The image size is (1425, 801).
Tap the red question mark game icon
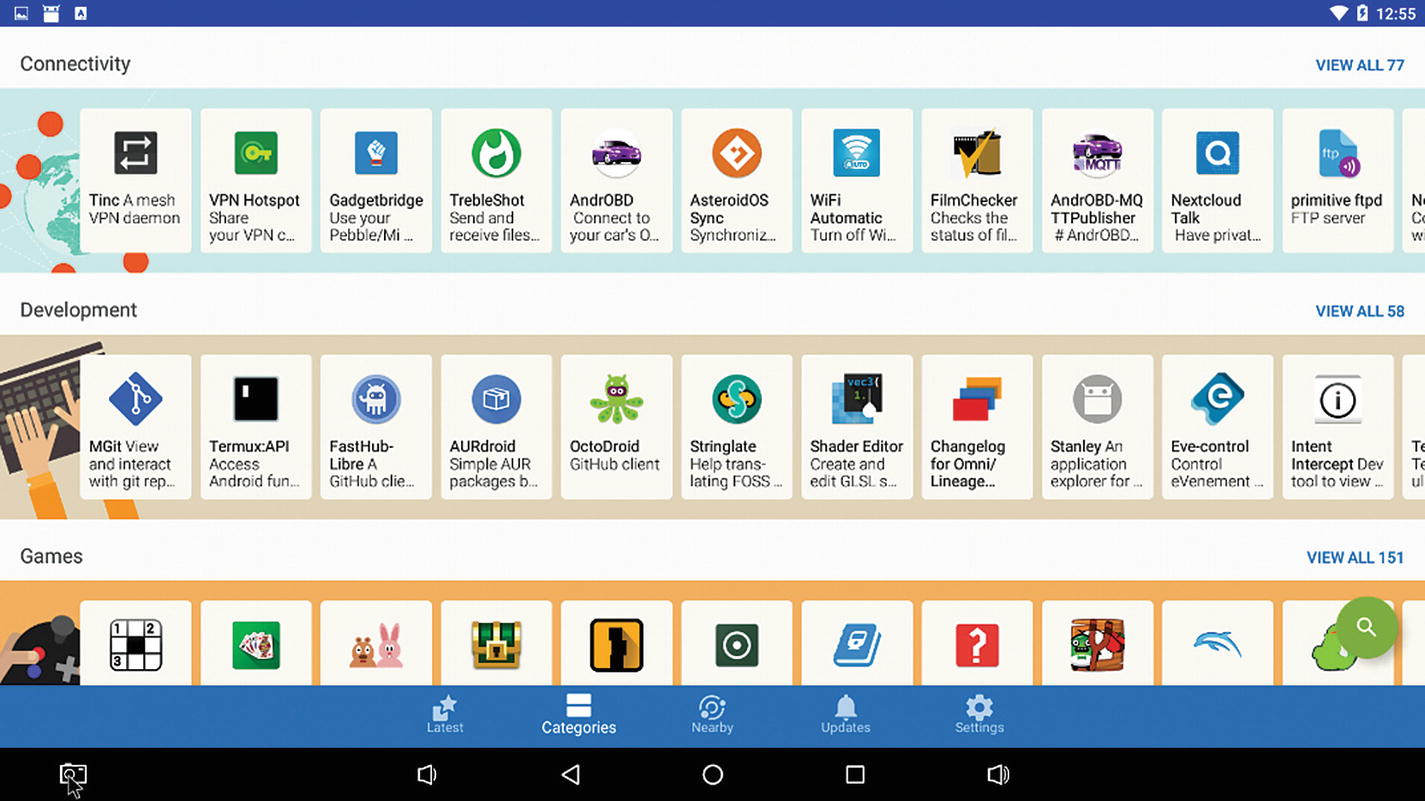pos(977,645)
